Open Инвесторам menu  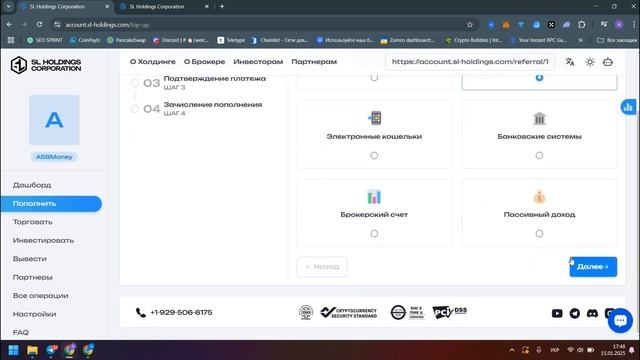258,62
